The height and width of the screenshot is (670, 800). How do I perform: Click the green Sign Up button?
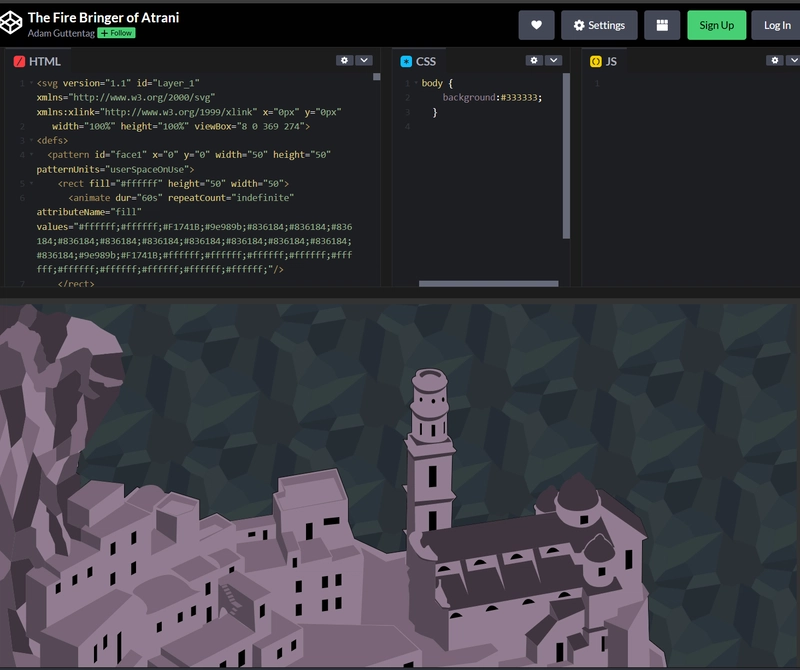(x=716, y=25)
